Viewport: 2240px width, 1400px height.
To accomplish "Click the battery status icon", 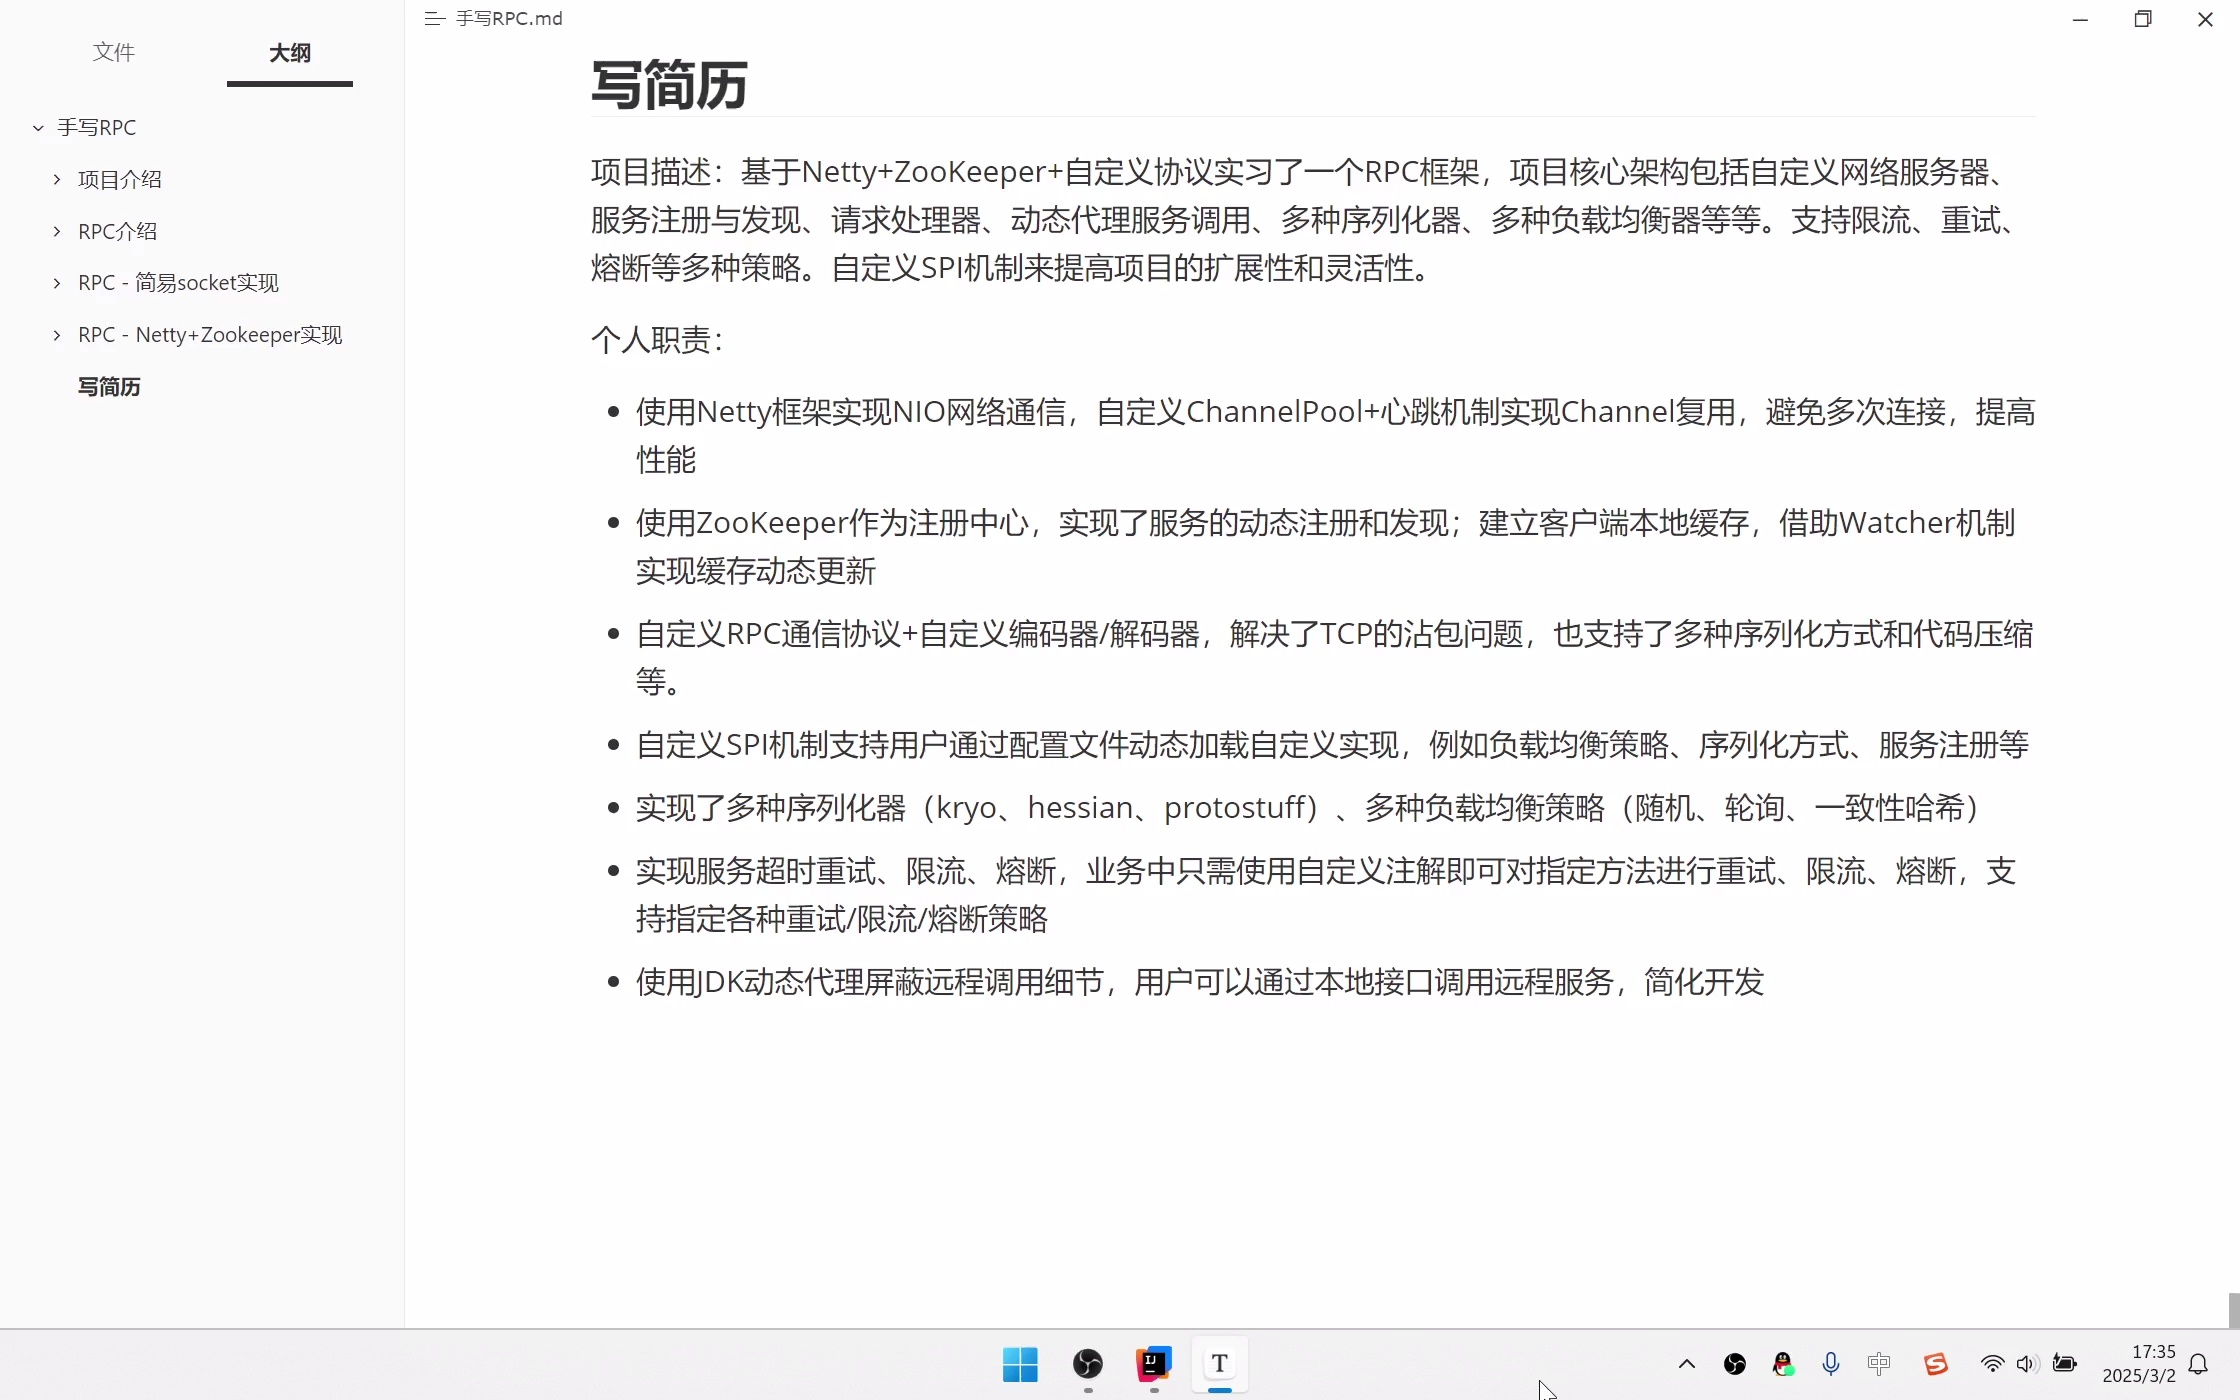I will click(x=2065, y=1363).
